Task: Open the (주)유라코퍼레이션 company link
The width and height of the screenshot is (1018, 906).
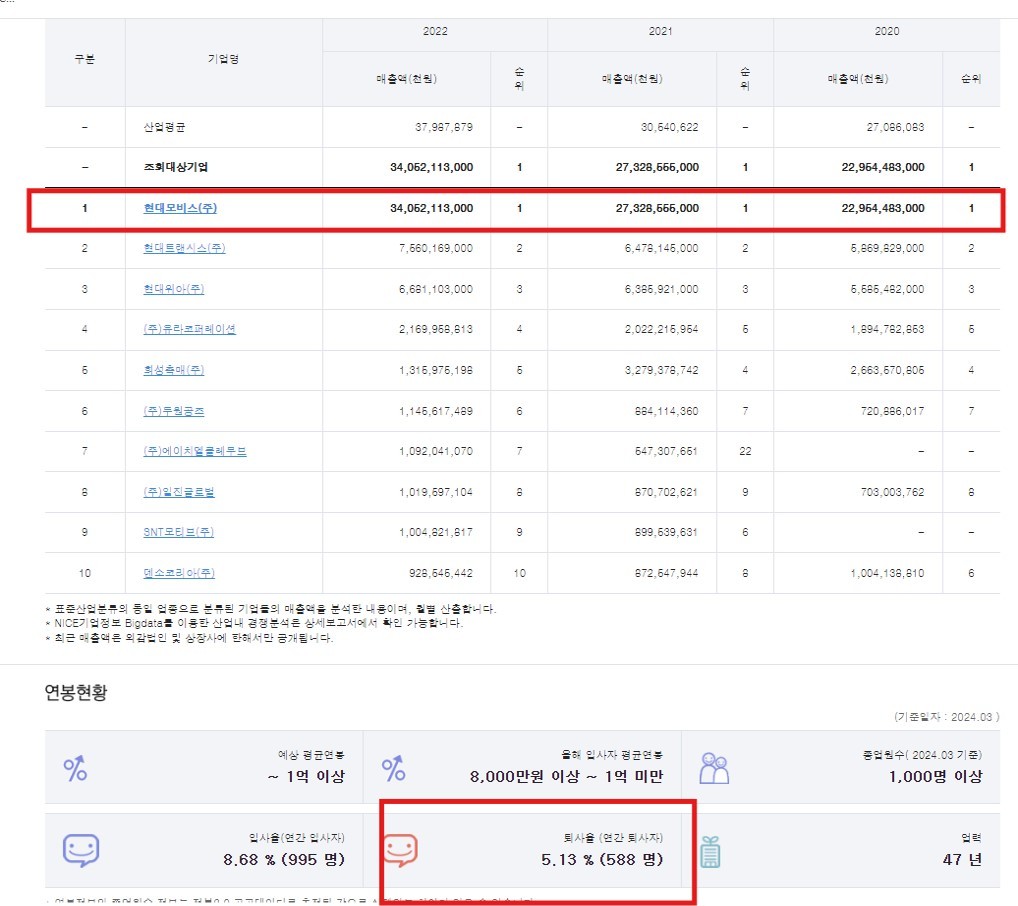Action: click(190, 329)
